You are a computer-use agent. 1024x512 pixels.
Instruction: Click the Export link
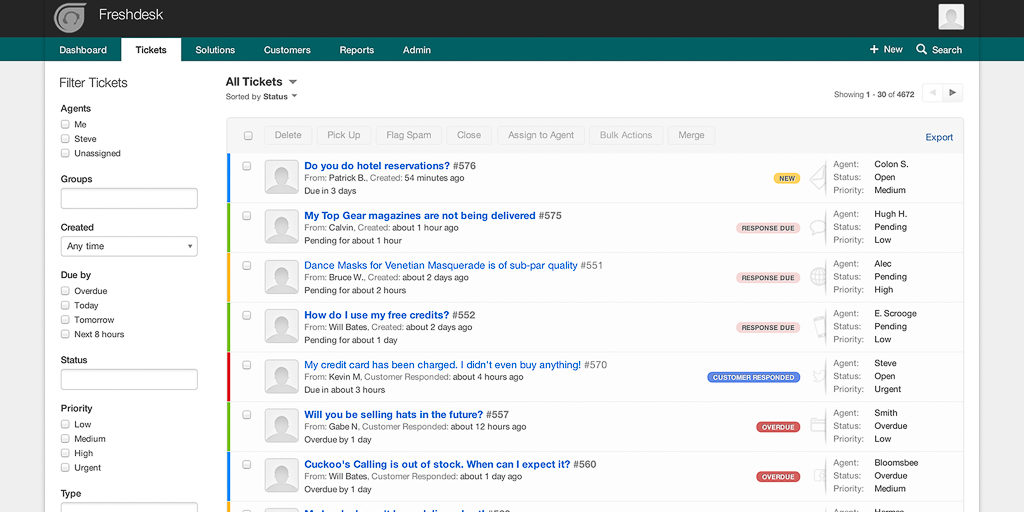click(x=939, y=137)
